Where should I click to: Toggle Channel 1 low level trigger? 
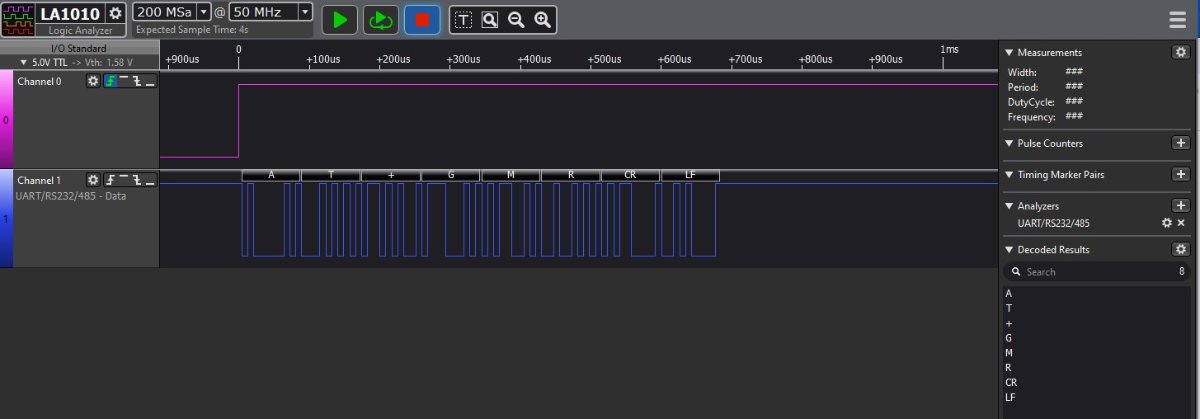click(x=150, y=180)
